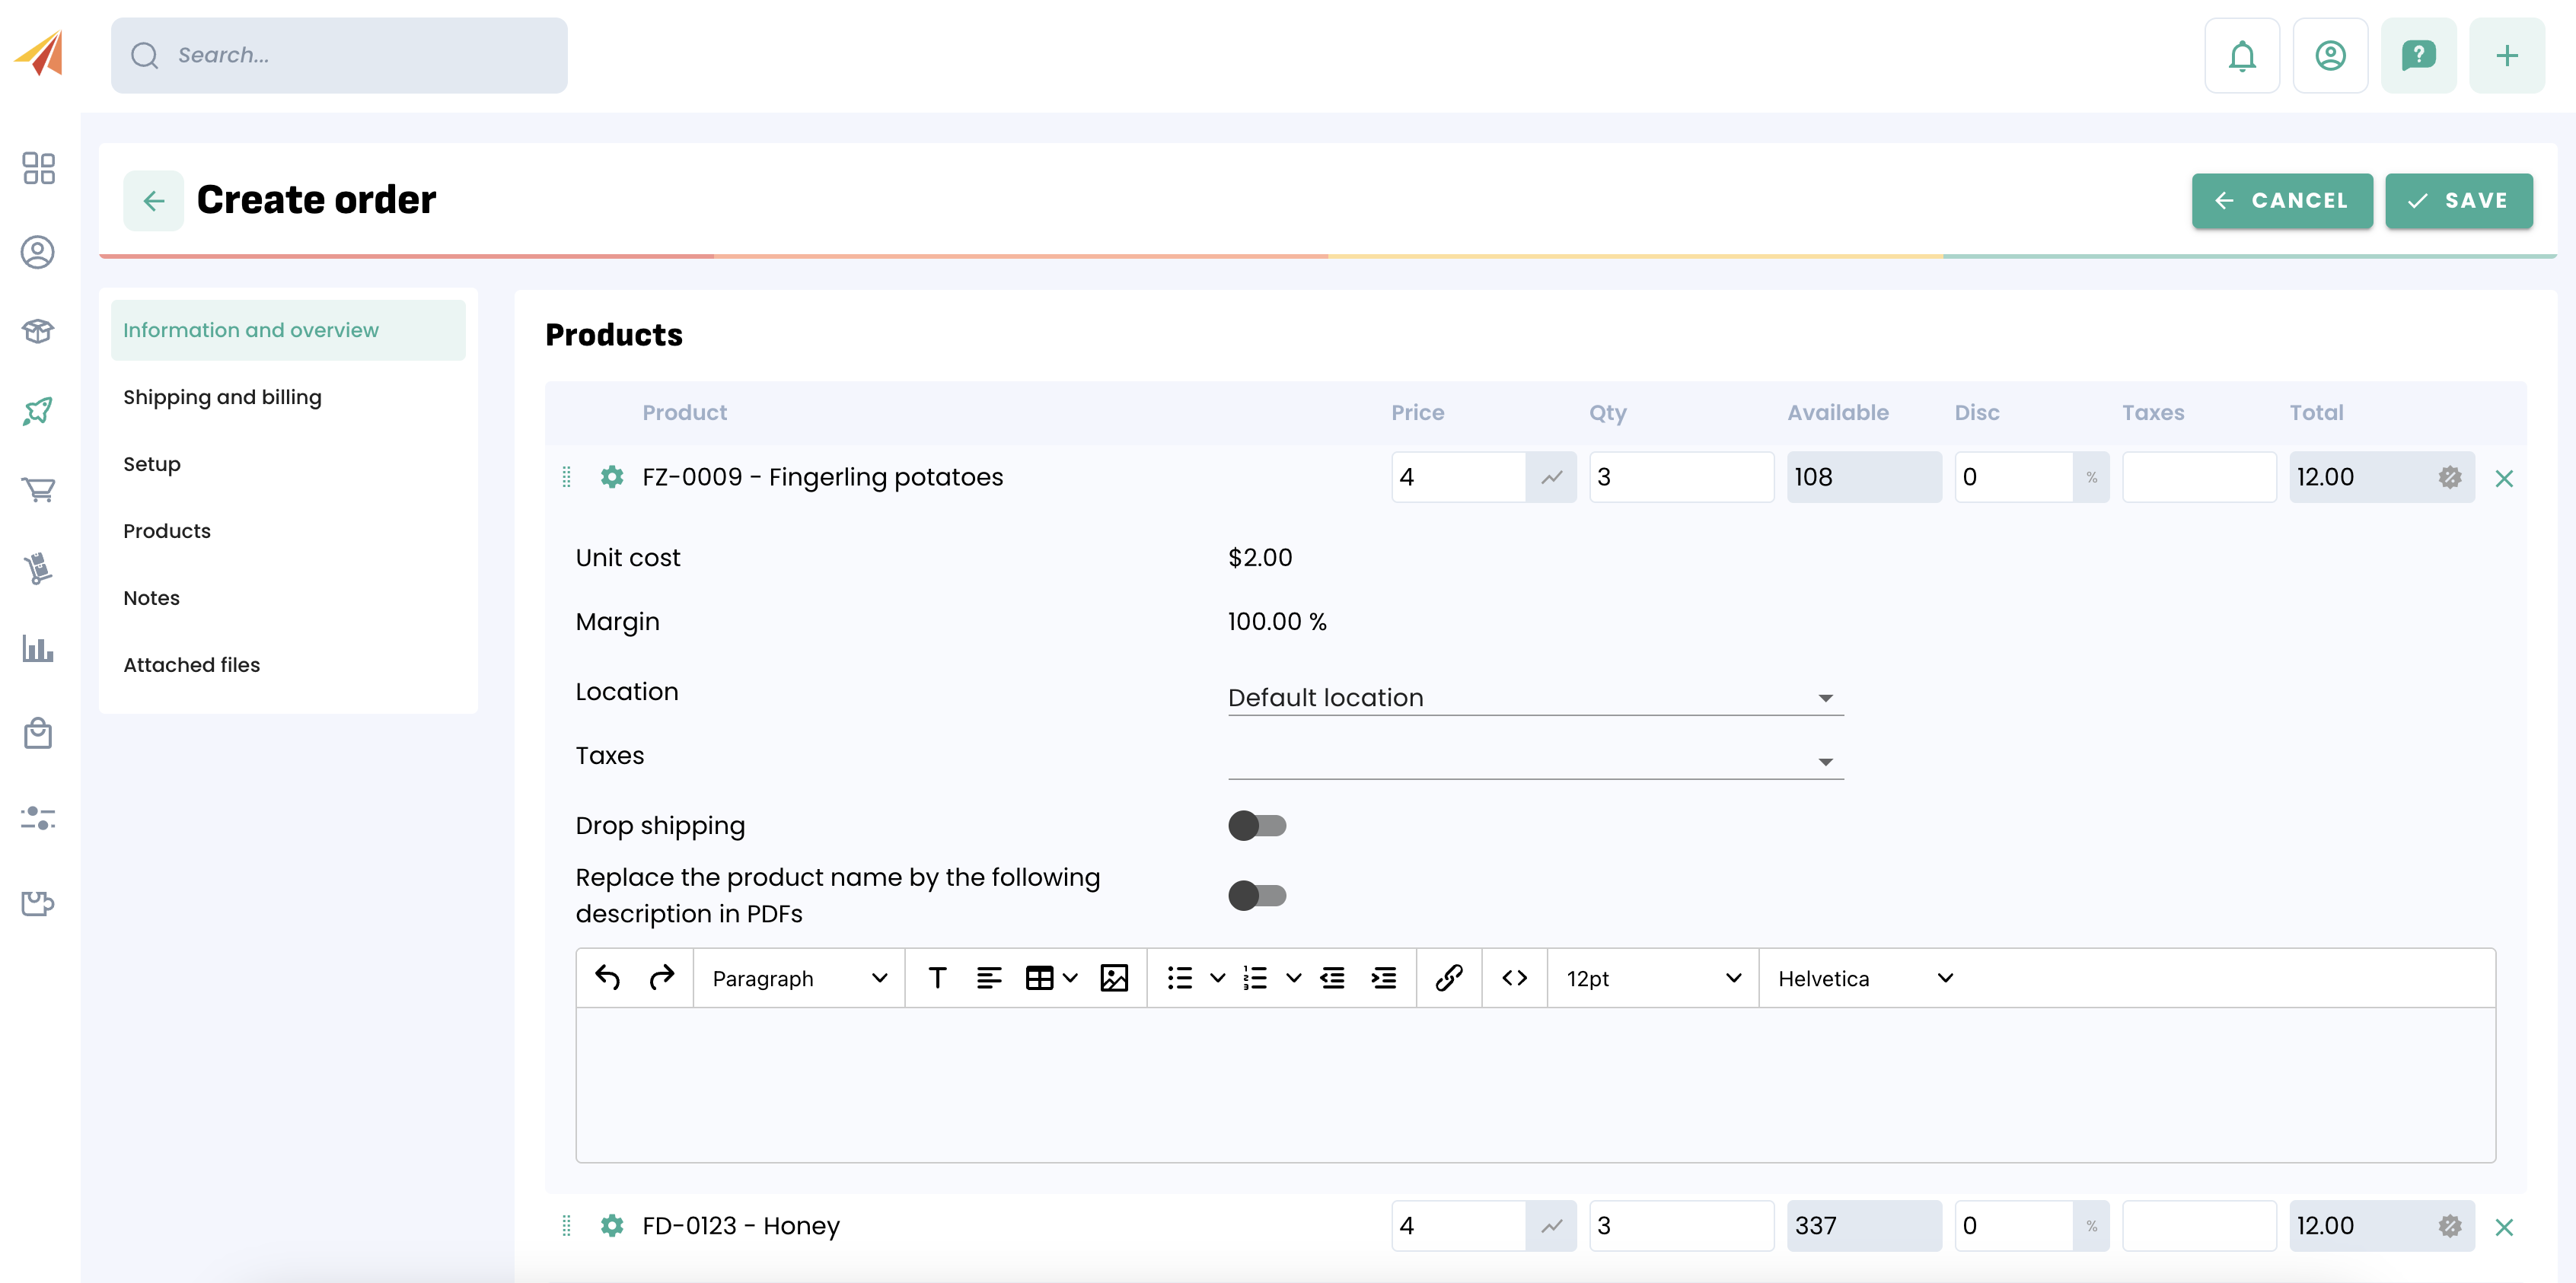Open the help chat icon
2576x1283 pixels.
2417,56
